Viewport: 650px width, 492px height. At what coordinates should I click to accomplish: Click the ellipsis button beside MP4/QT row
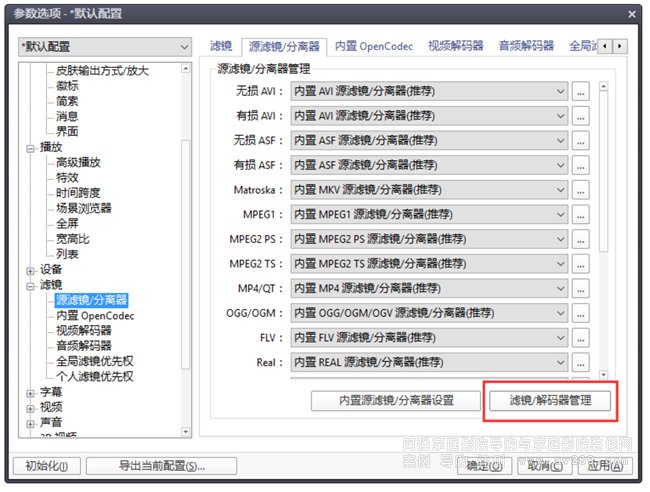[x=581, y=288]
